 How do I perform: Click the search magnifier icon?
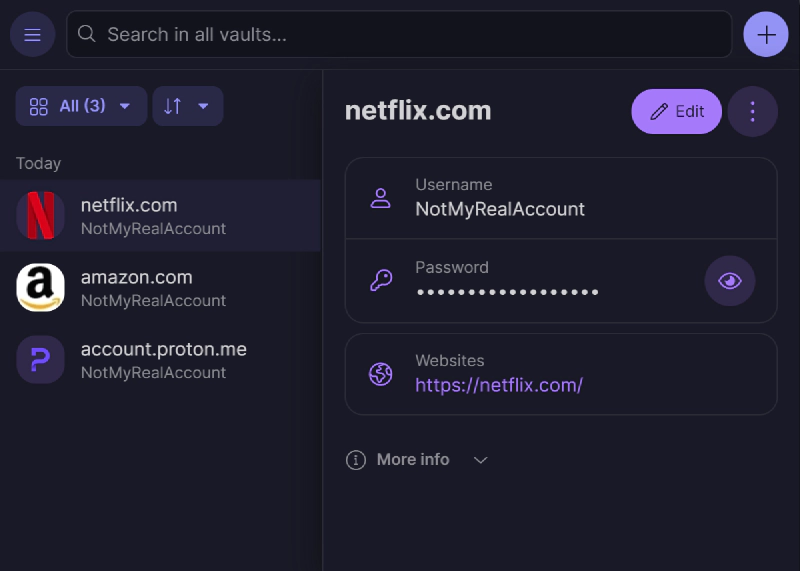pos(87,35)
